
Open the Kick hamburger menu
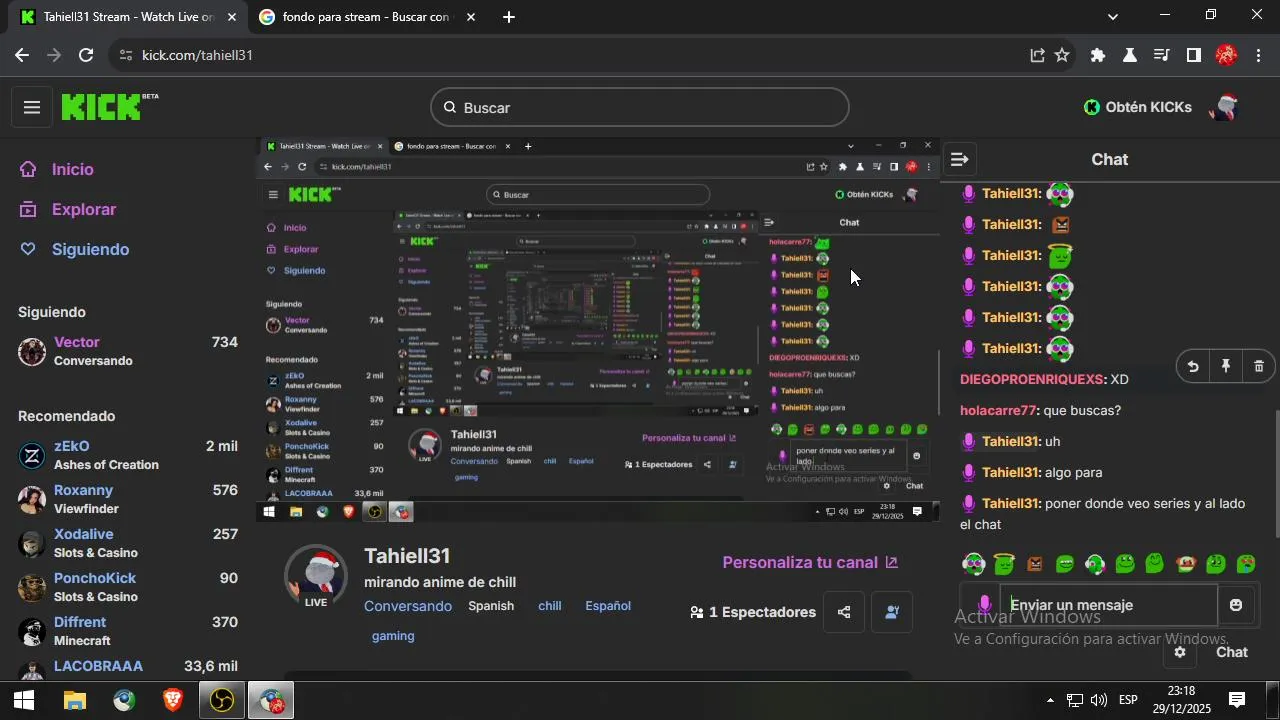point(31,107)
